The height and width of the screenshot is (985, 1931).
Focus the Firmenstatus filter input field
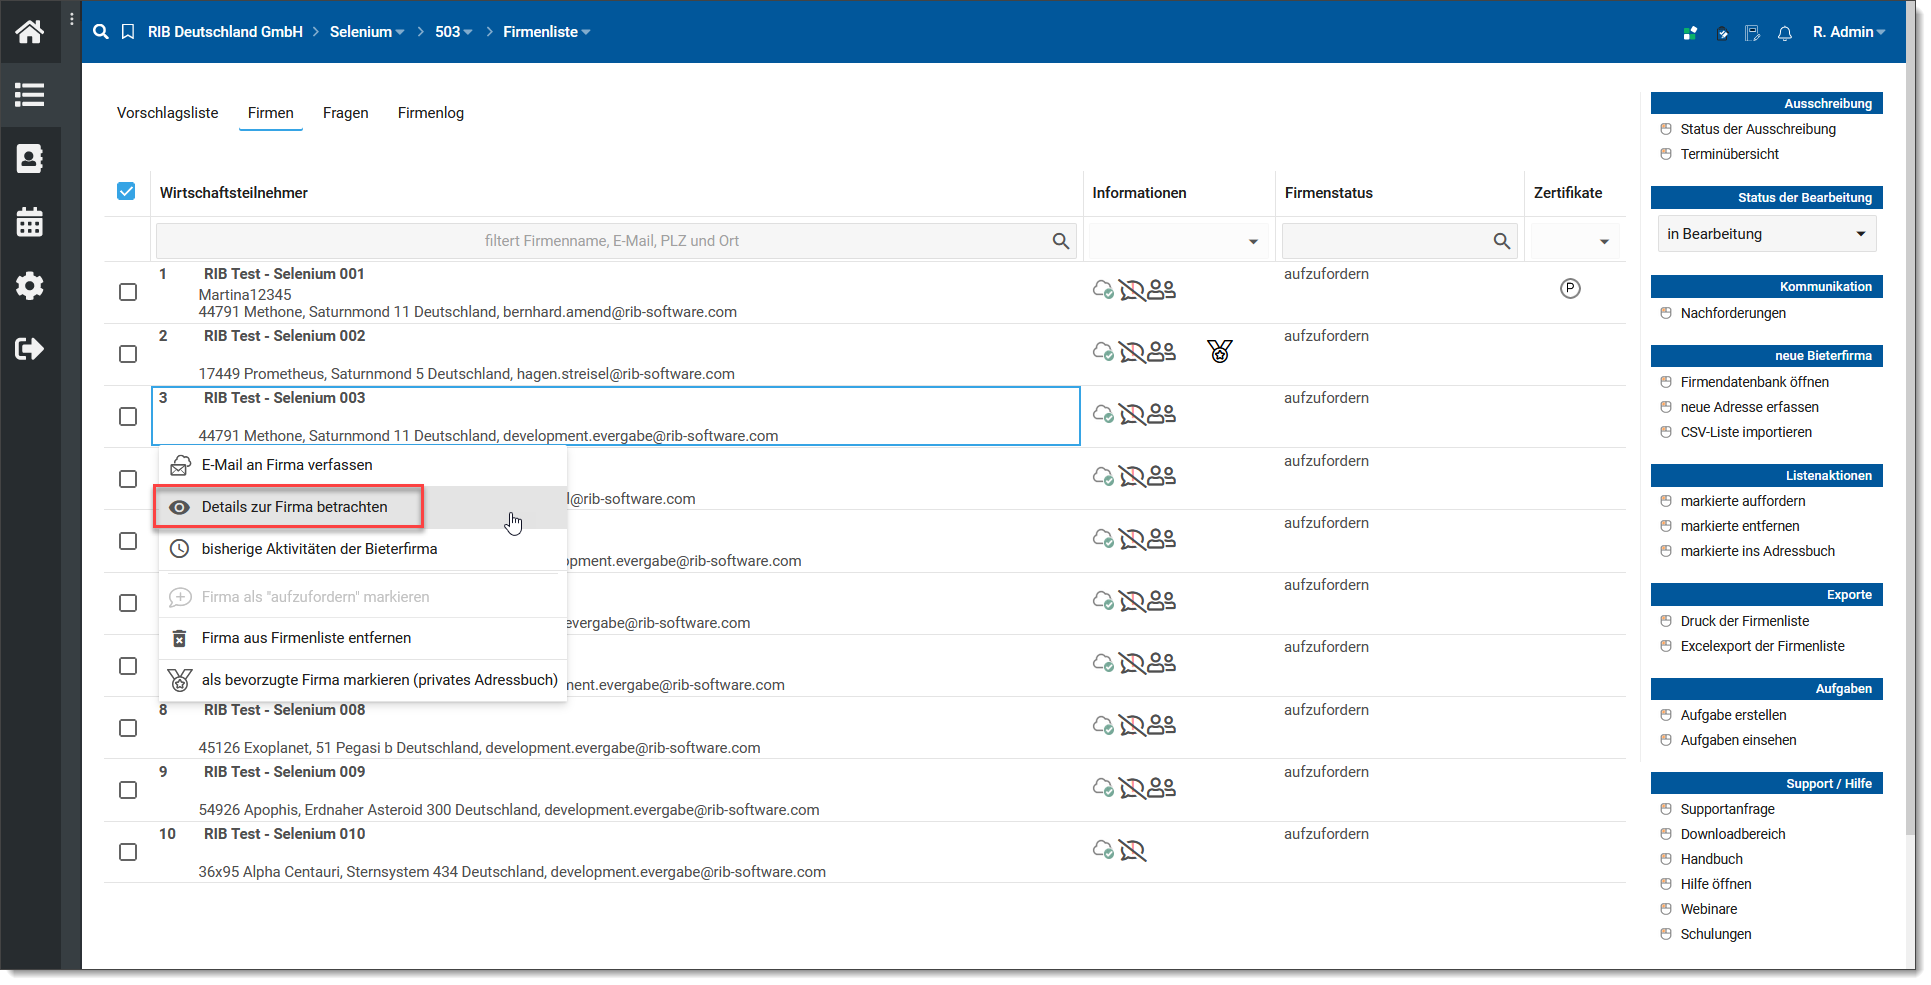coord(1399,241)
